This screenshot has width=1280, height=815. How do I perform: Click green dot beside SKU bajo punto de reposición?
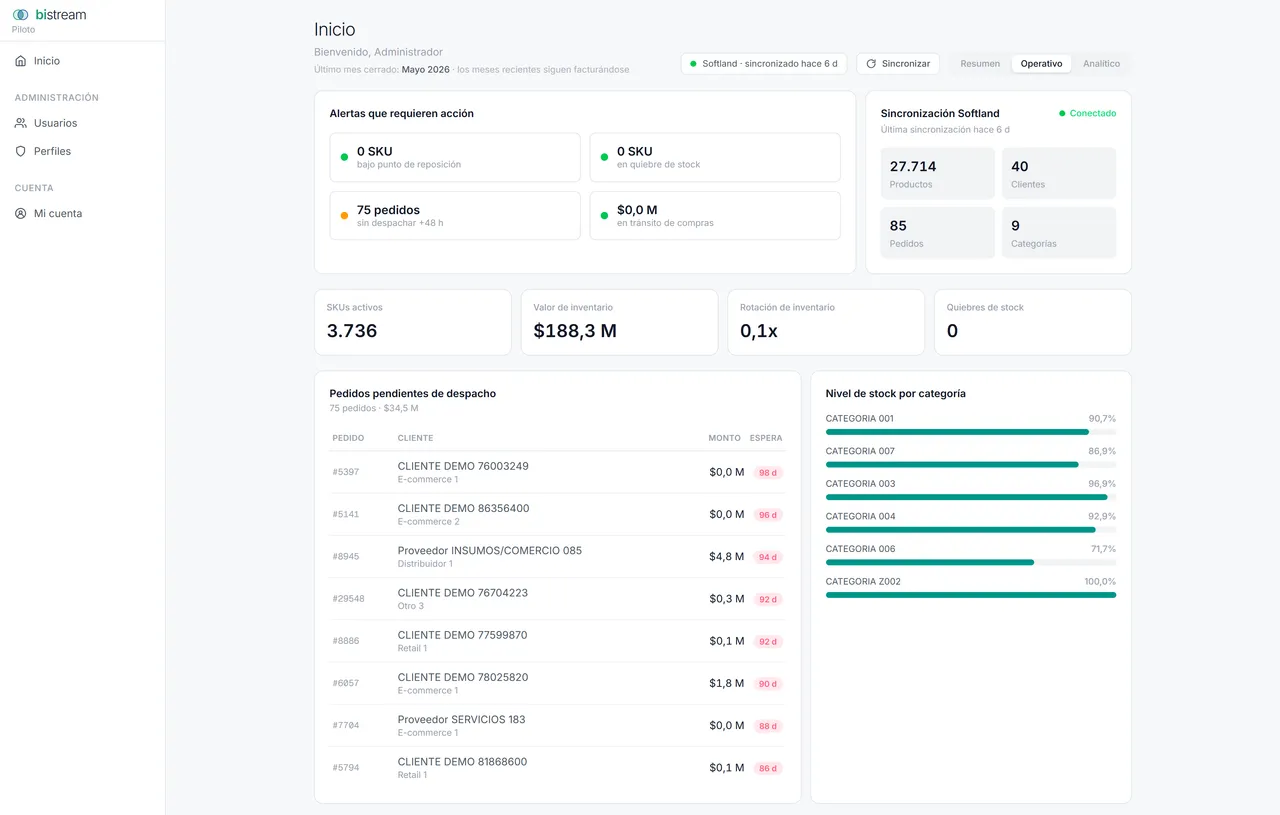click(345, 157)
